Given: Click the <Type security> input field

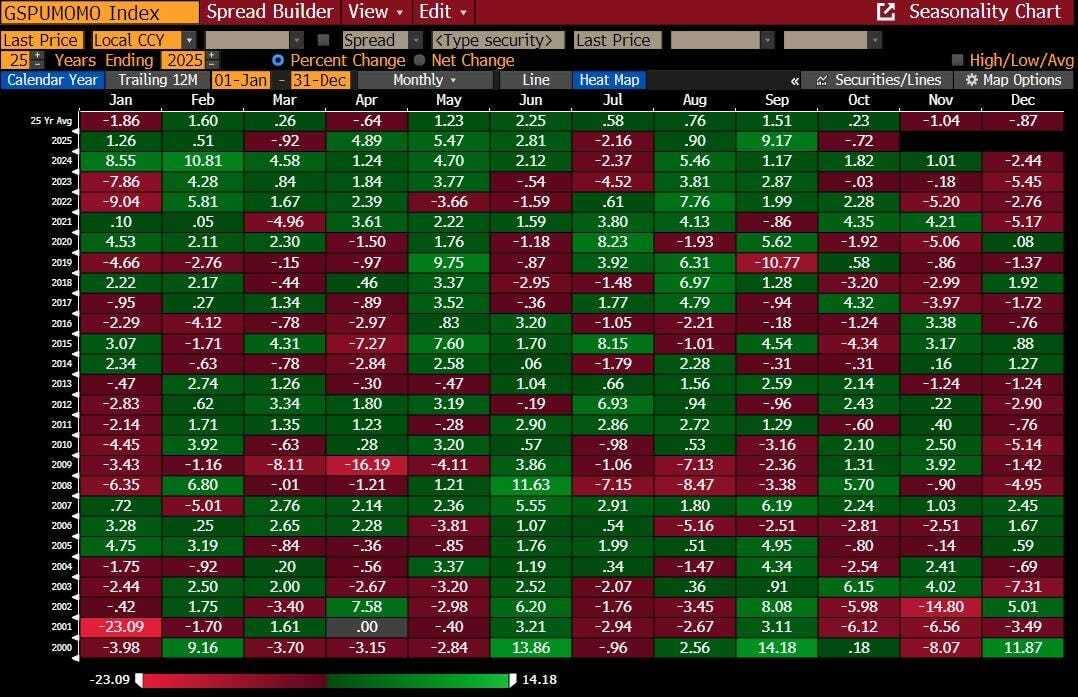Looking at the screenshot, I should coord(498,41).
